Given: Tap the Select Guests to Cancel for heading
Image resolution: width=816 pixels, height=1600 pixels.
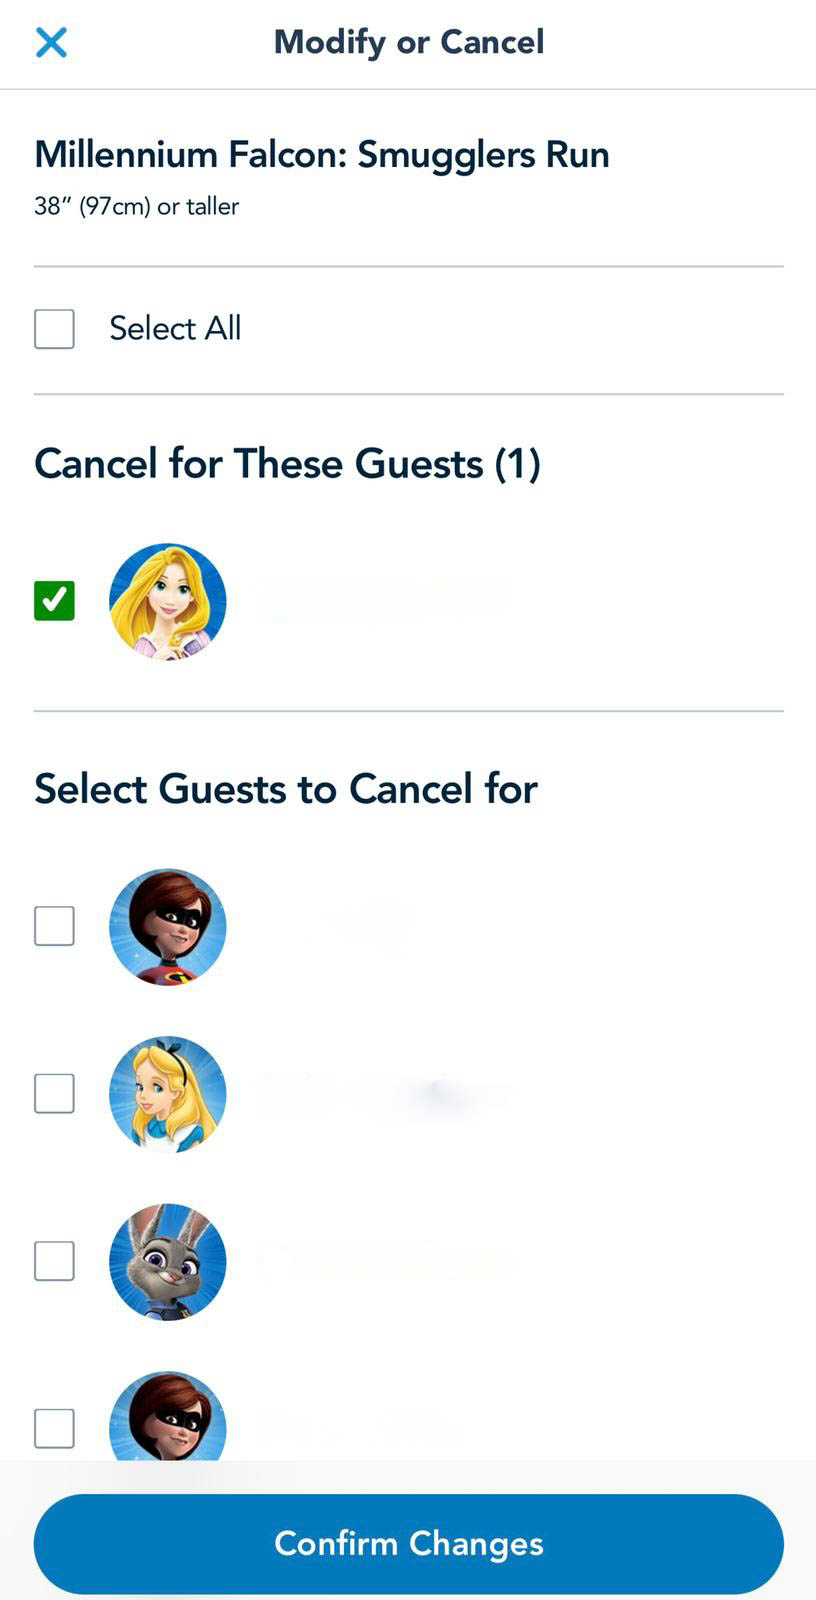Looking at the screenshot, I should pos(286,789).
